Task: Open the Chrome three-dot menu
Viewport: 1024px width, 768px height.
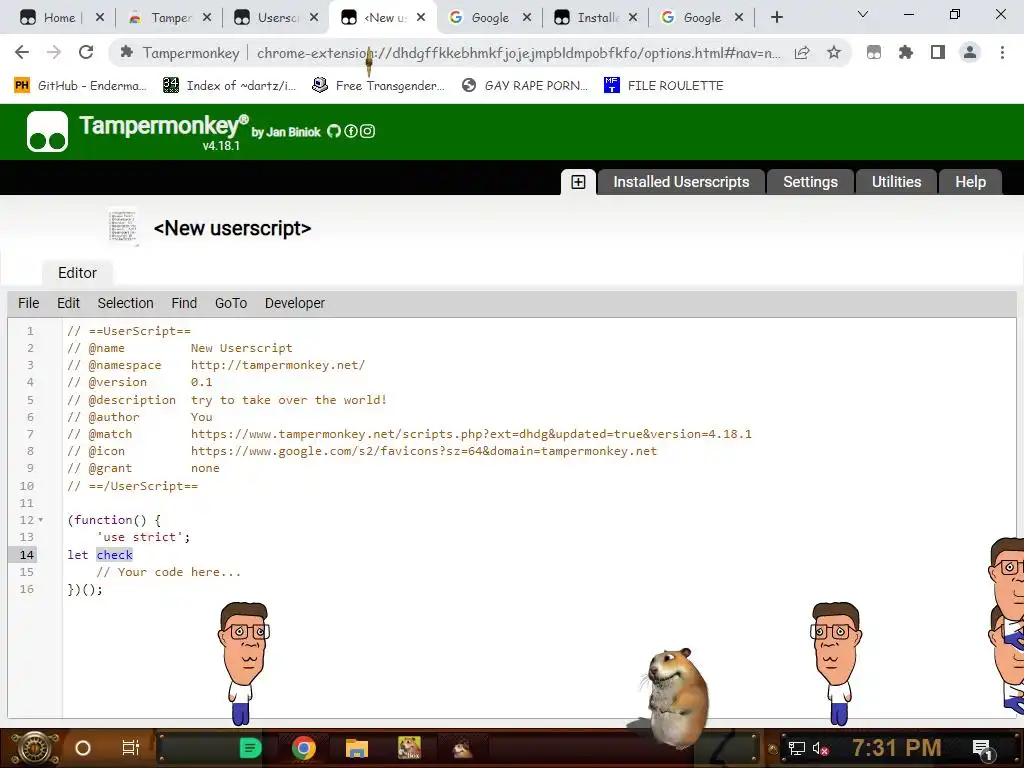Action: [x=1002, y=52]
